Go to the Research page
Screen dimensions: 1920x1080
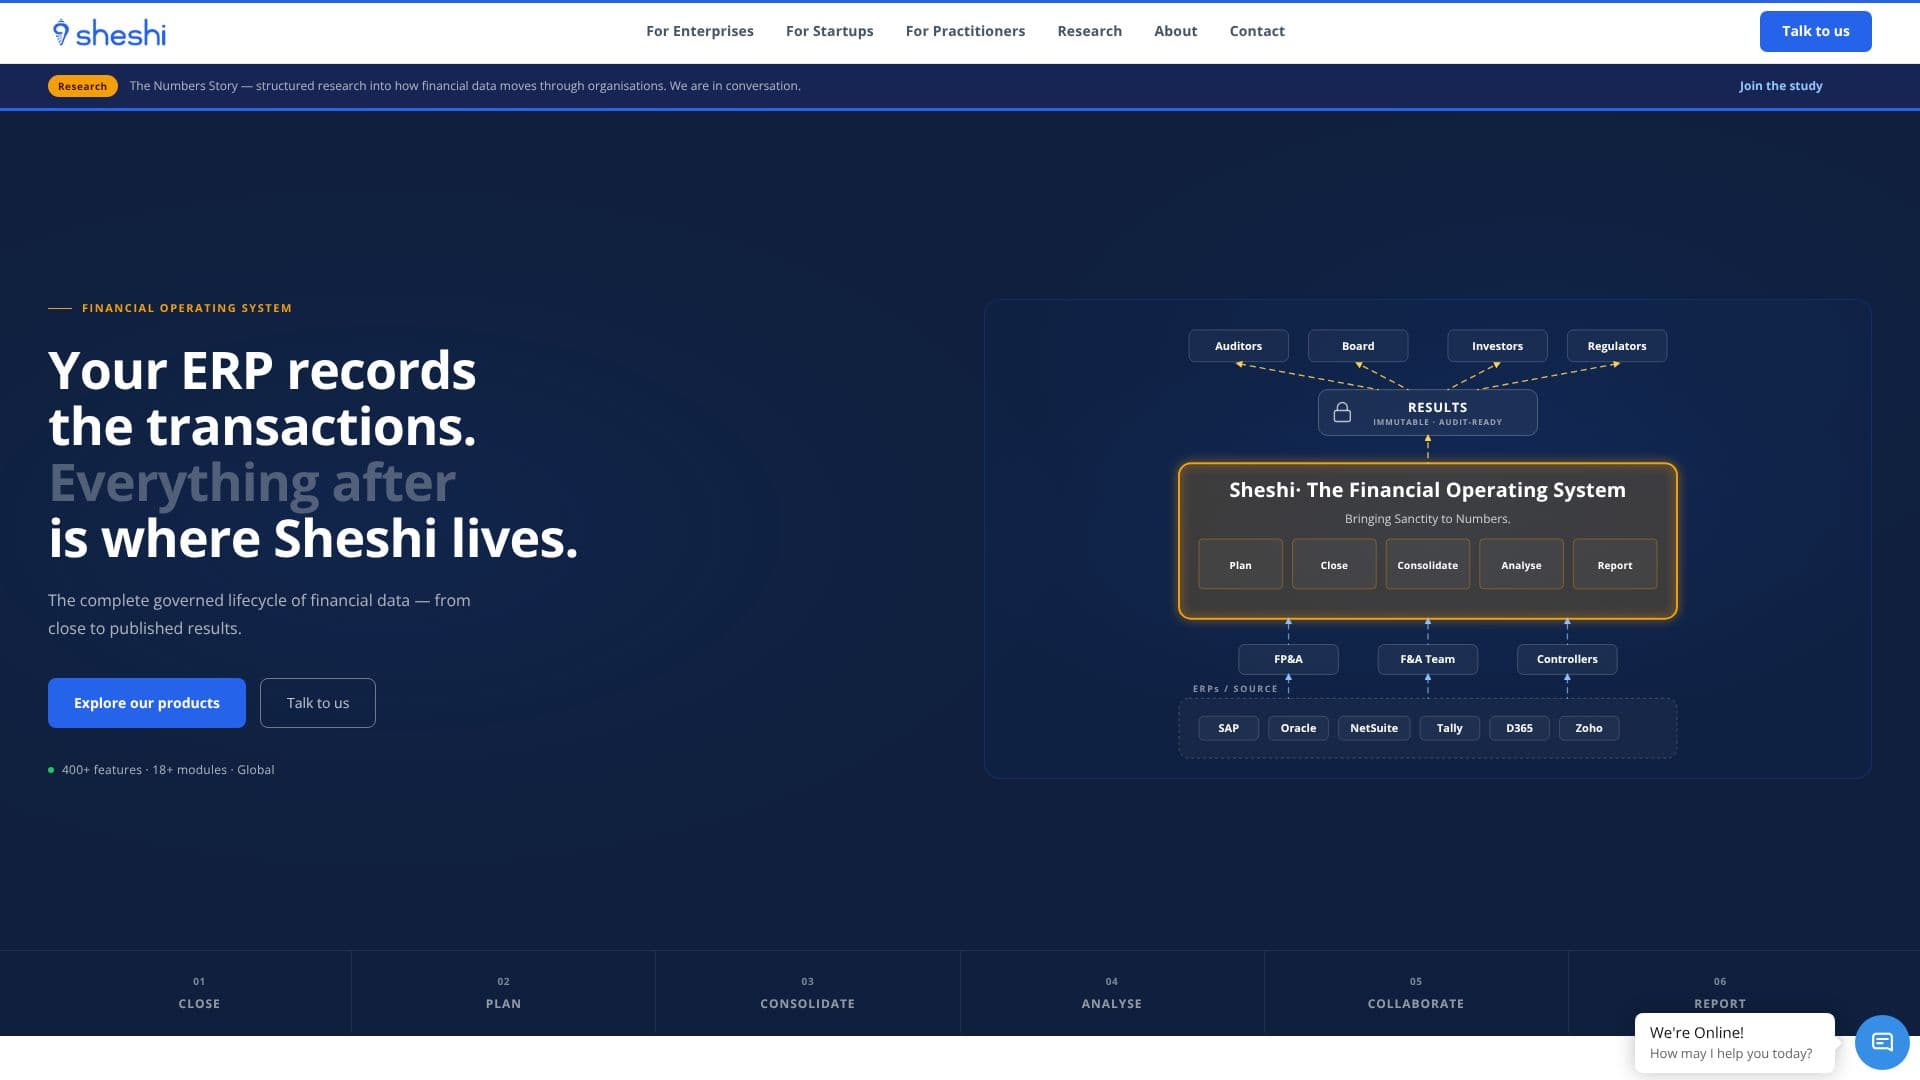tap(1089, 31)
